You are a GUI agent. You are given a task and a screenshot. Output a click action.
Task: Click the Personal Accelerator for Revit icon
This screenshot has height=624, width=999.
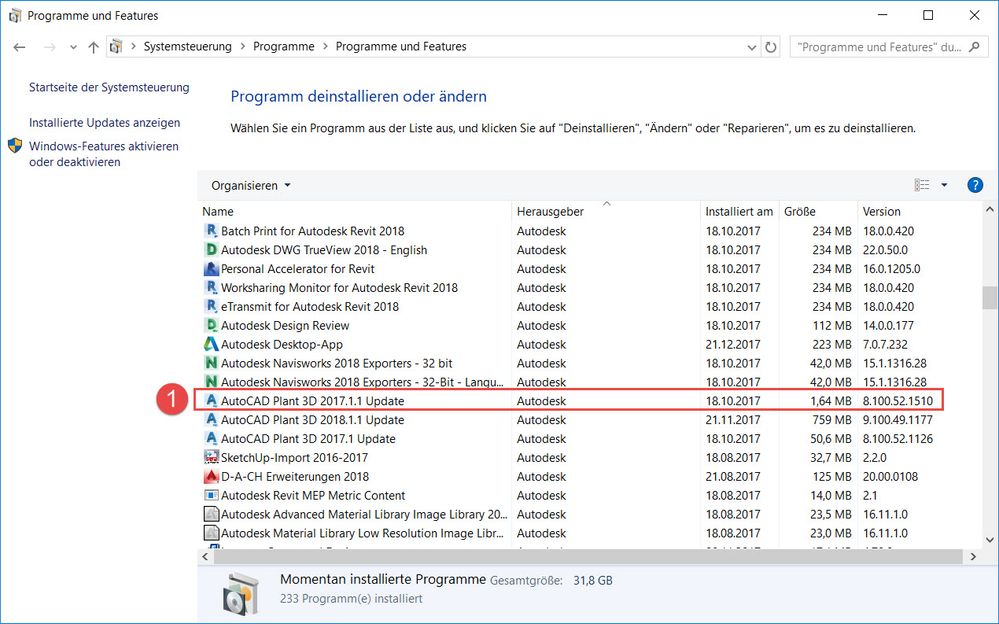(211, 269)
